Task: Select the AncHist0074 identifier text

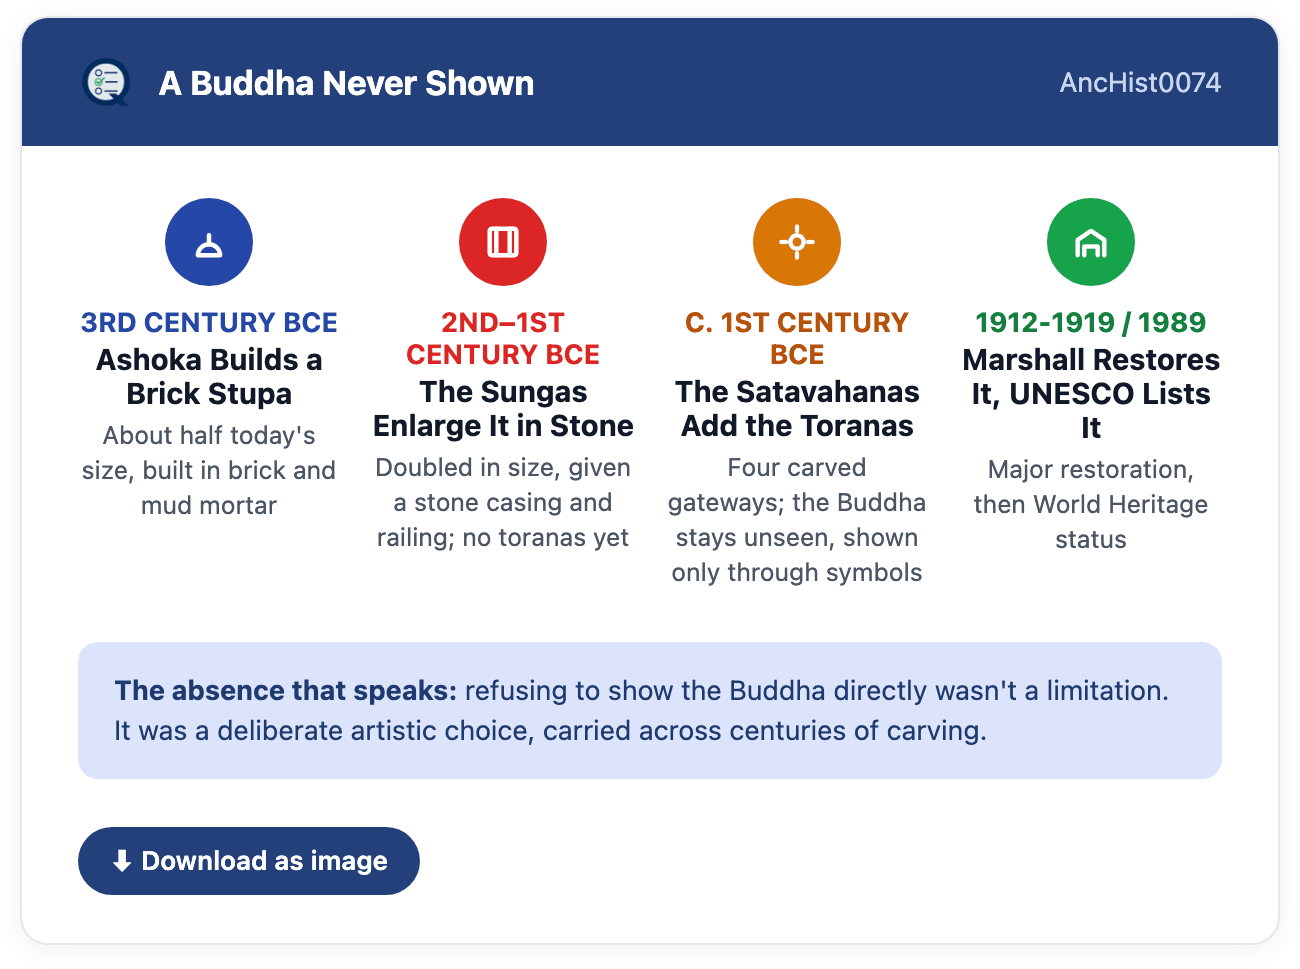Action: (1140, 83)
